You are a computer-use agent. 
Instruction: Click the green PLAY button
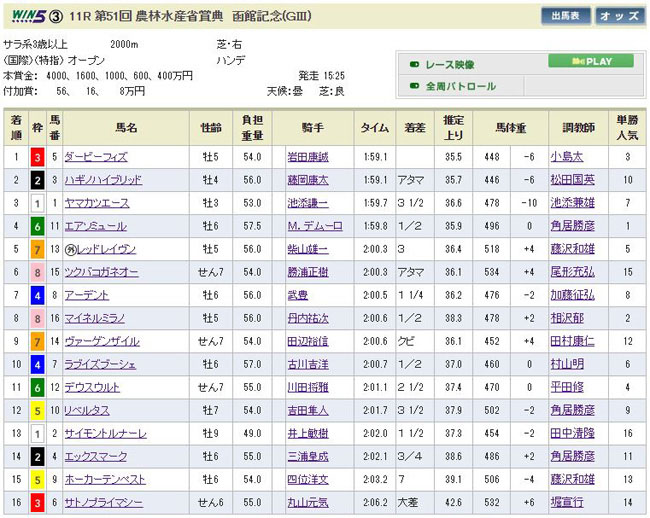[x=590, y=61]
